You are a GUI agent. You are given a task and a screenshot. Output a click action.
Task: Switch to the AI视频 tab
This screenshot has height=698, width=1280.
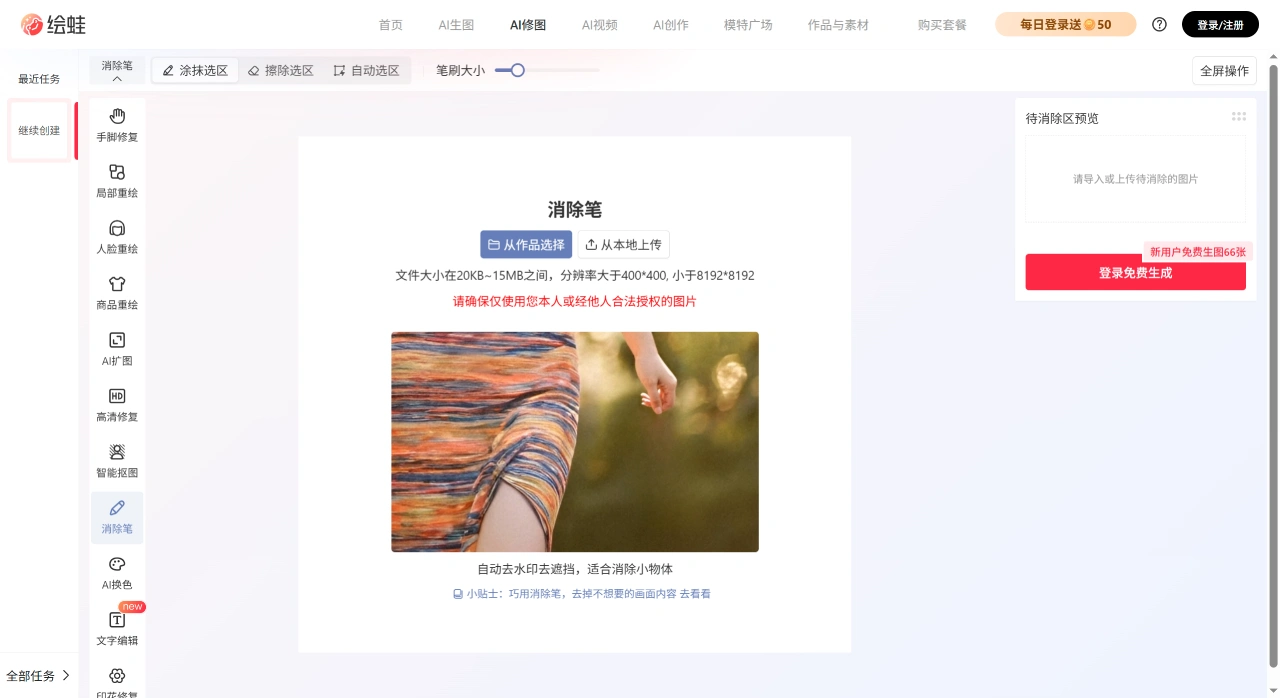point(599,25)
